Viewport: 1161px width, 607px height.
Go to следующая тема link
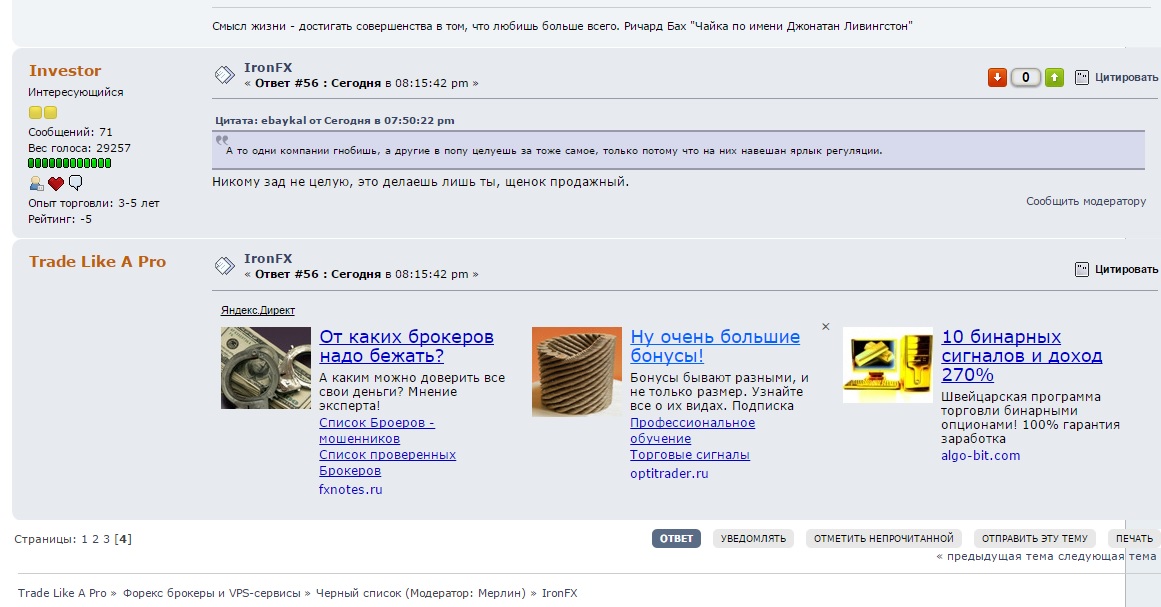(1105, 557)
